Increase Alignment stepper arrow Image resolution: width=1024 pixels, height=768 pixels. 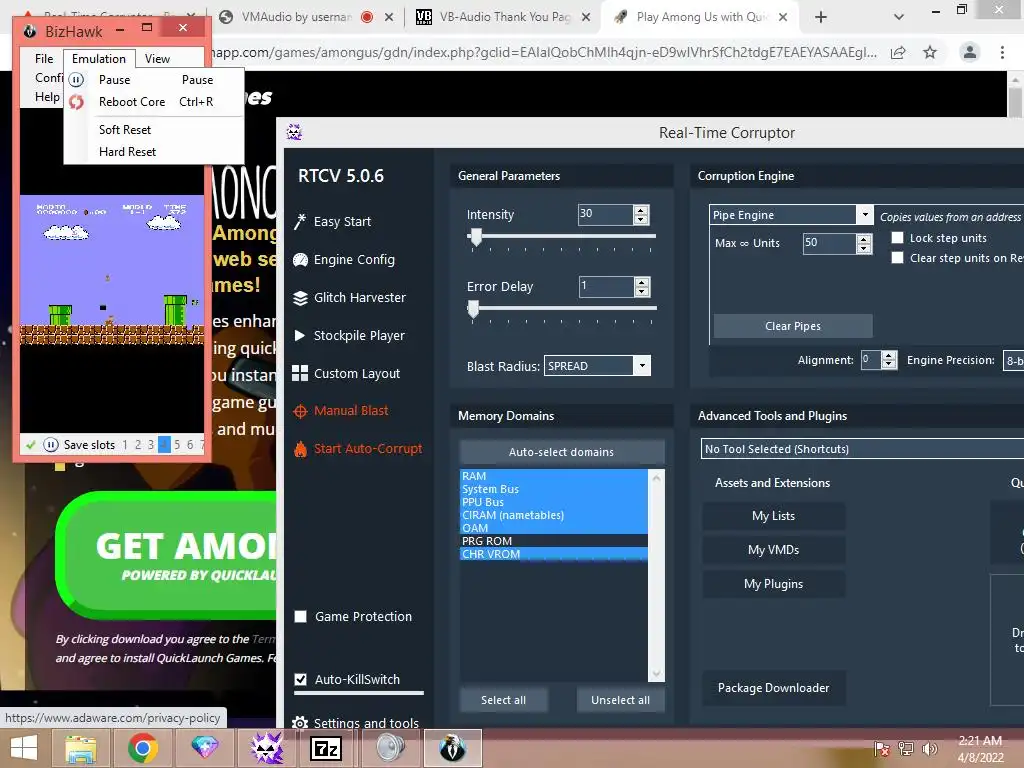(889, 356)
